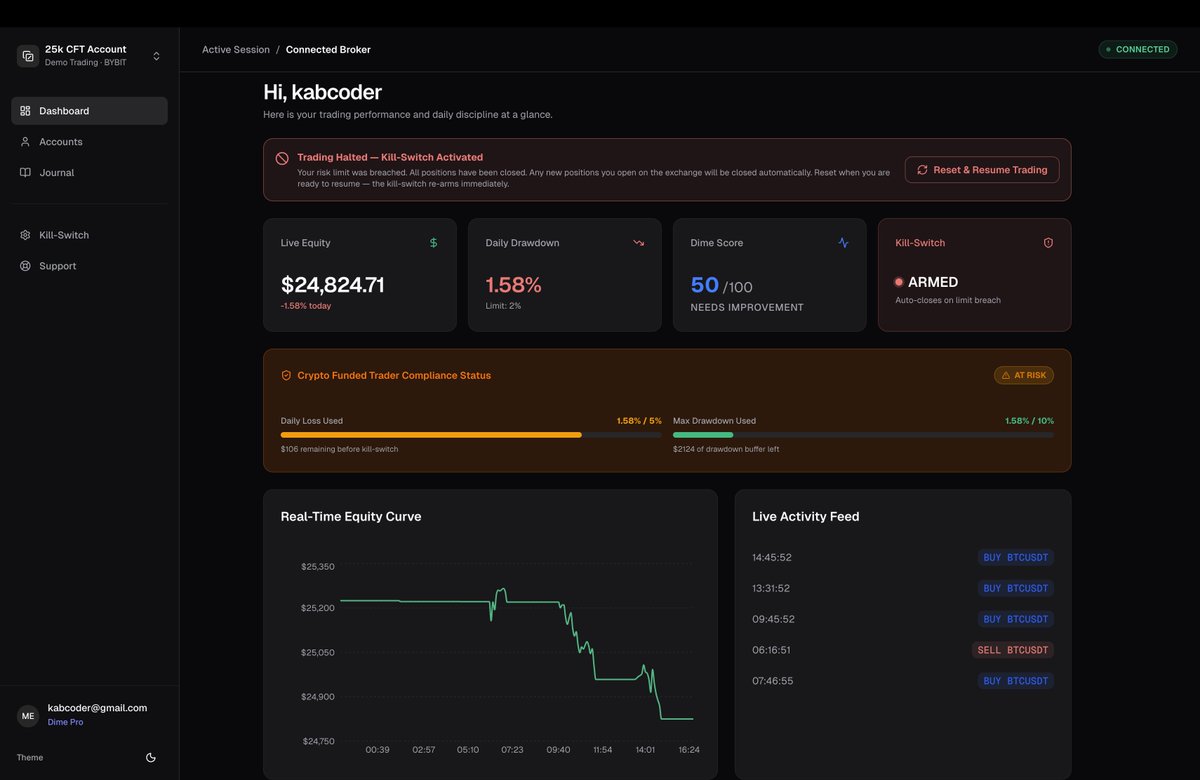Click the Live Equity dollar icon
The height and width of the screenshot is (780, 1200).
pyautogui.click(x=433, y=243)
